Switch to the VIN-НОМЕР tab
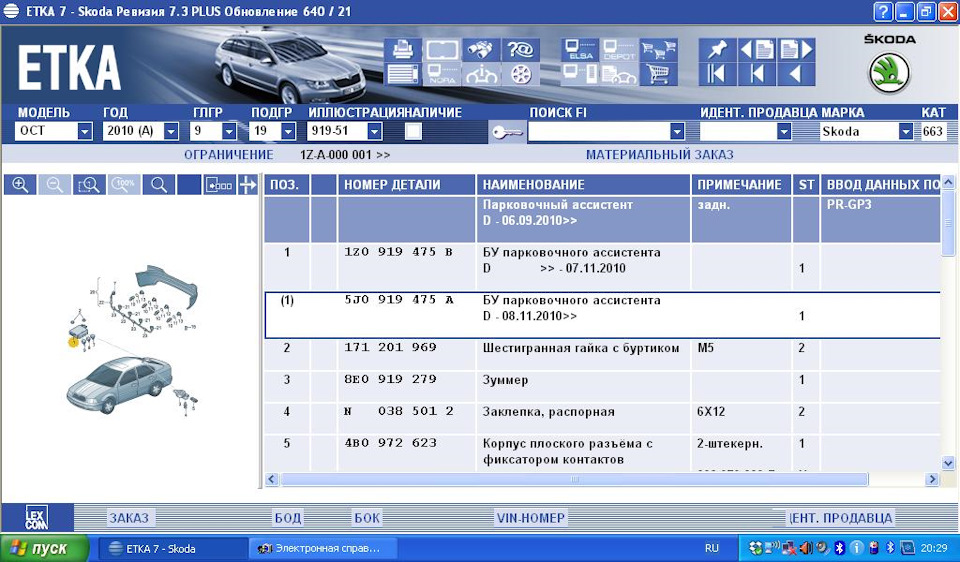960x562 pixels. 531,518
